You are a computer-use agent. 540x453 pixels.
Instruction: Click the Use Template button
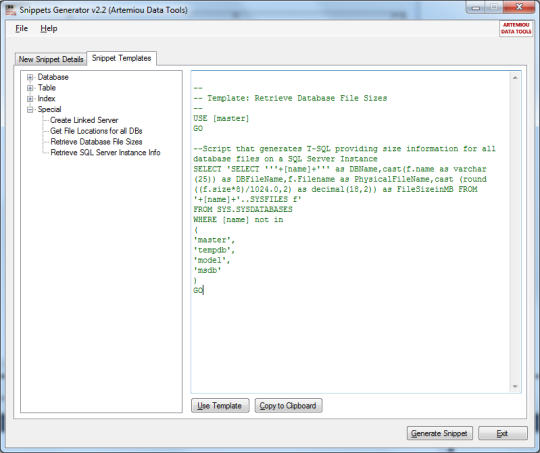220,406
